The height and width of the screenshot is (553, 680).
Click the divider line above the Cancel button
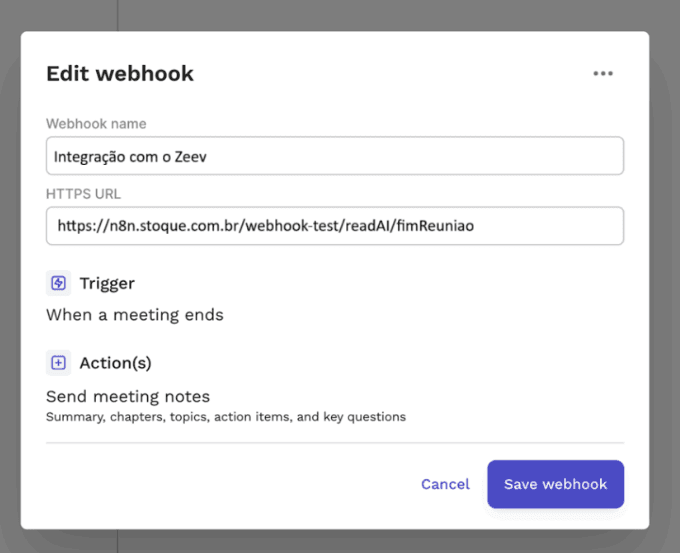[334, 442]
